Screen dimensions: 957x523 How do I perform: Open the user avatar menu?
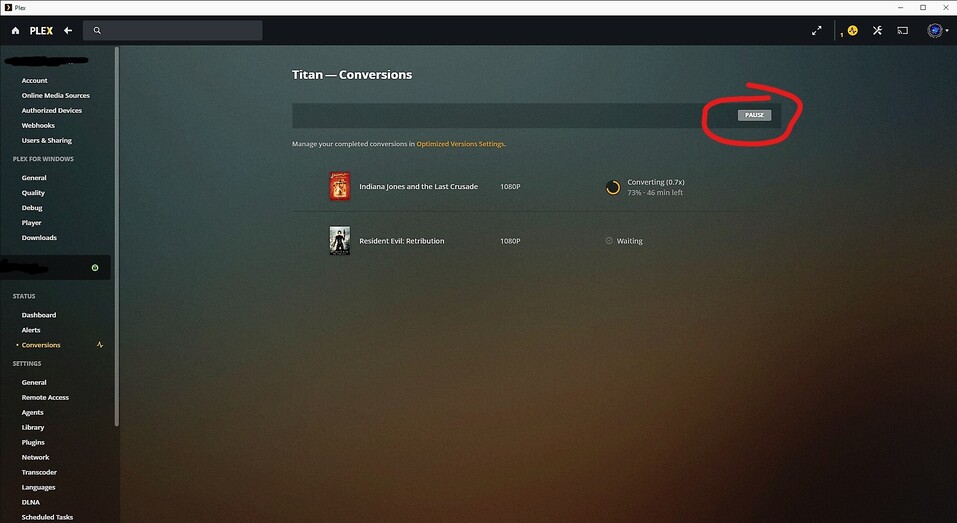[x=935, y=31]
